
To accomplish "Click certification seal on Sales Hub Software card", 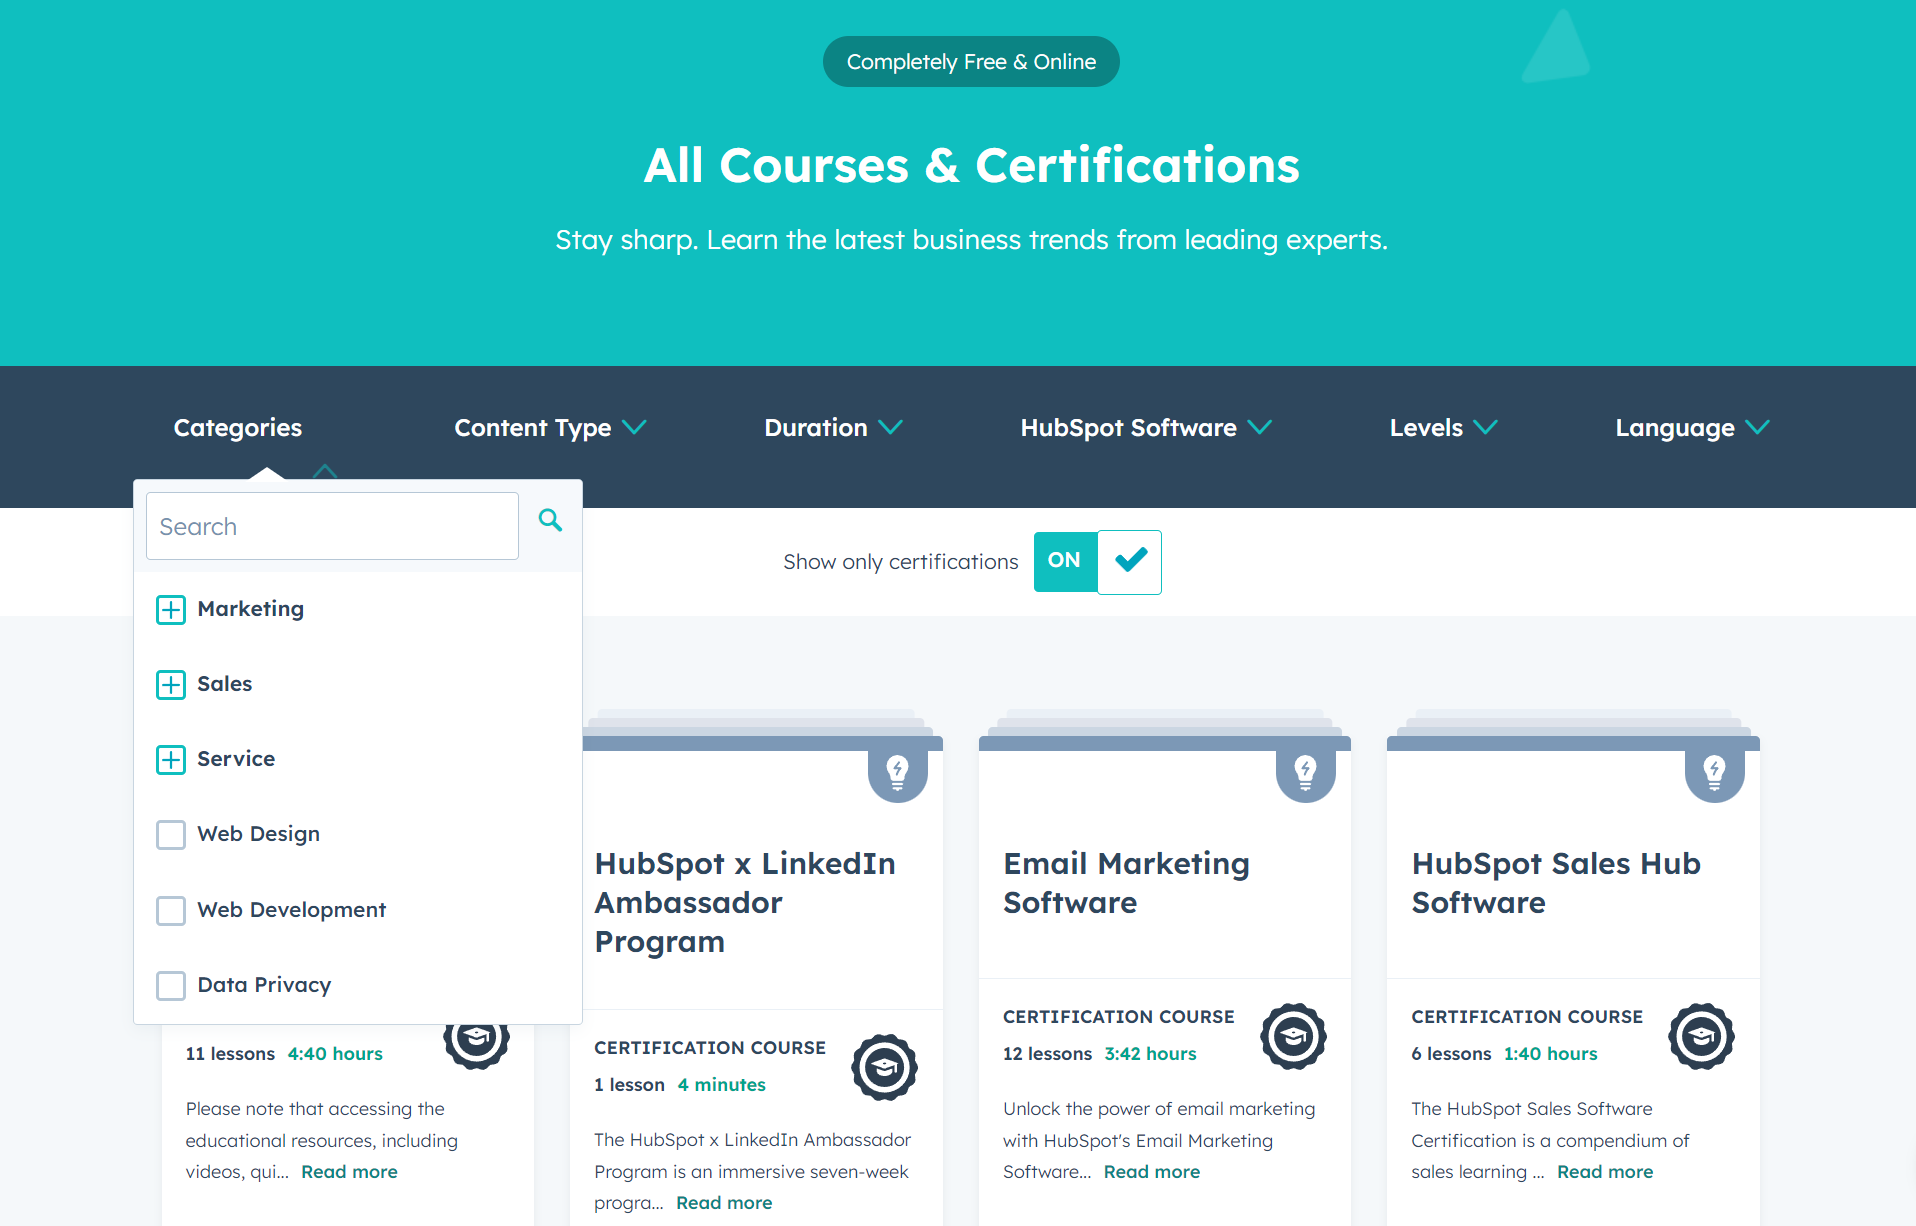I will coord(1701,1037).
